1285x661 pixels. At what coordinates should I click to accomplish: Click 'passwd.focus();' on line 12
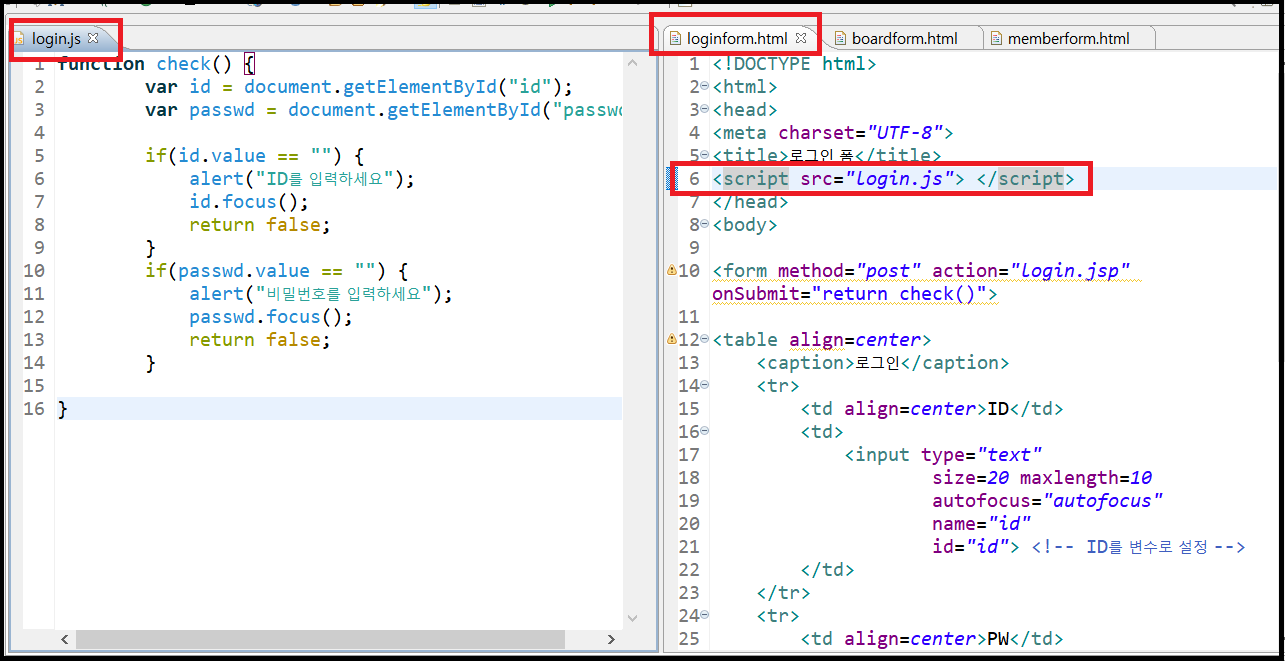coord(271,317)
